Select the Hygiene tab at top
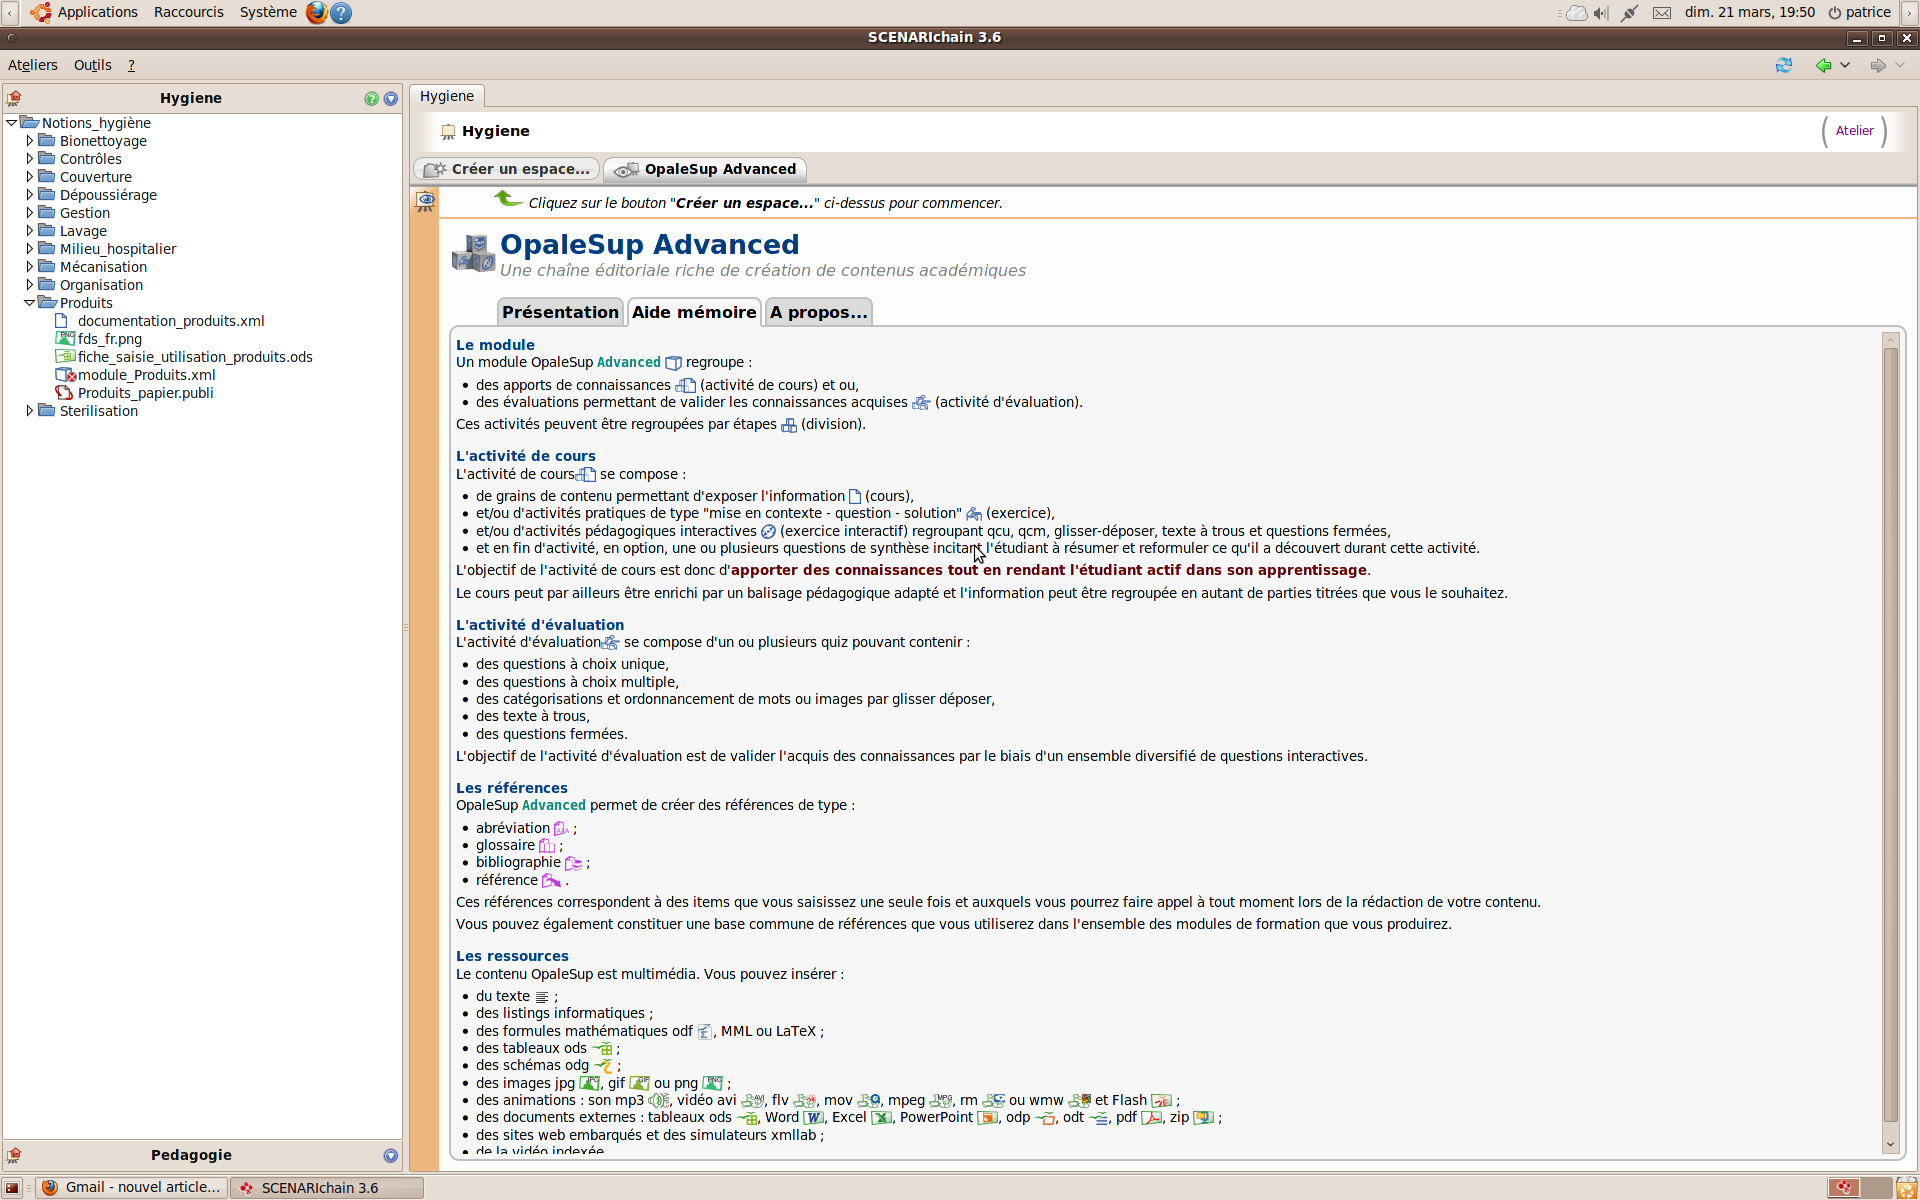This screenshot has height=1200, width=1920. [447, 96]
